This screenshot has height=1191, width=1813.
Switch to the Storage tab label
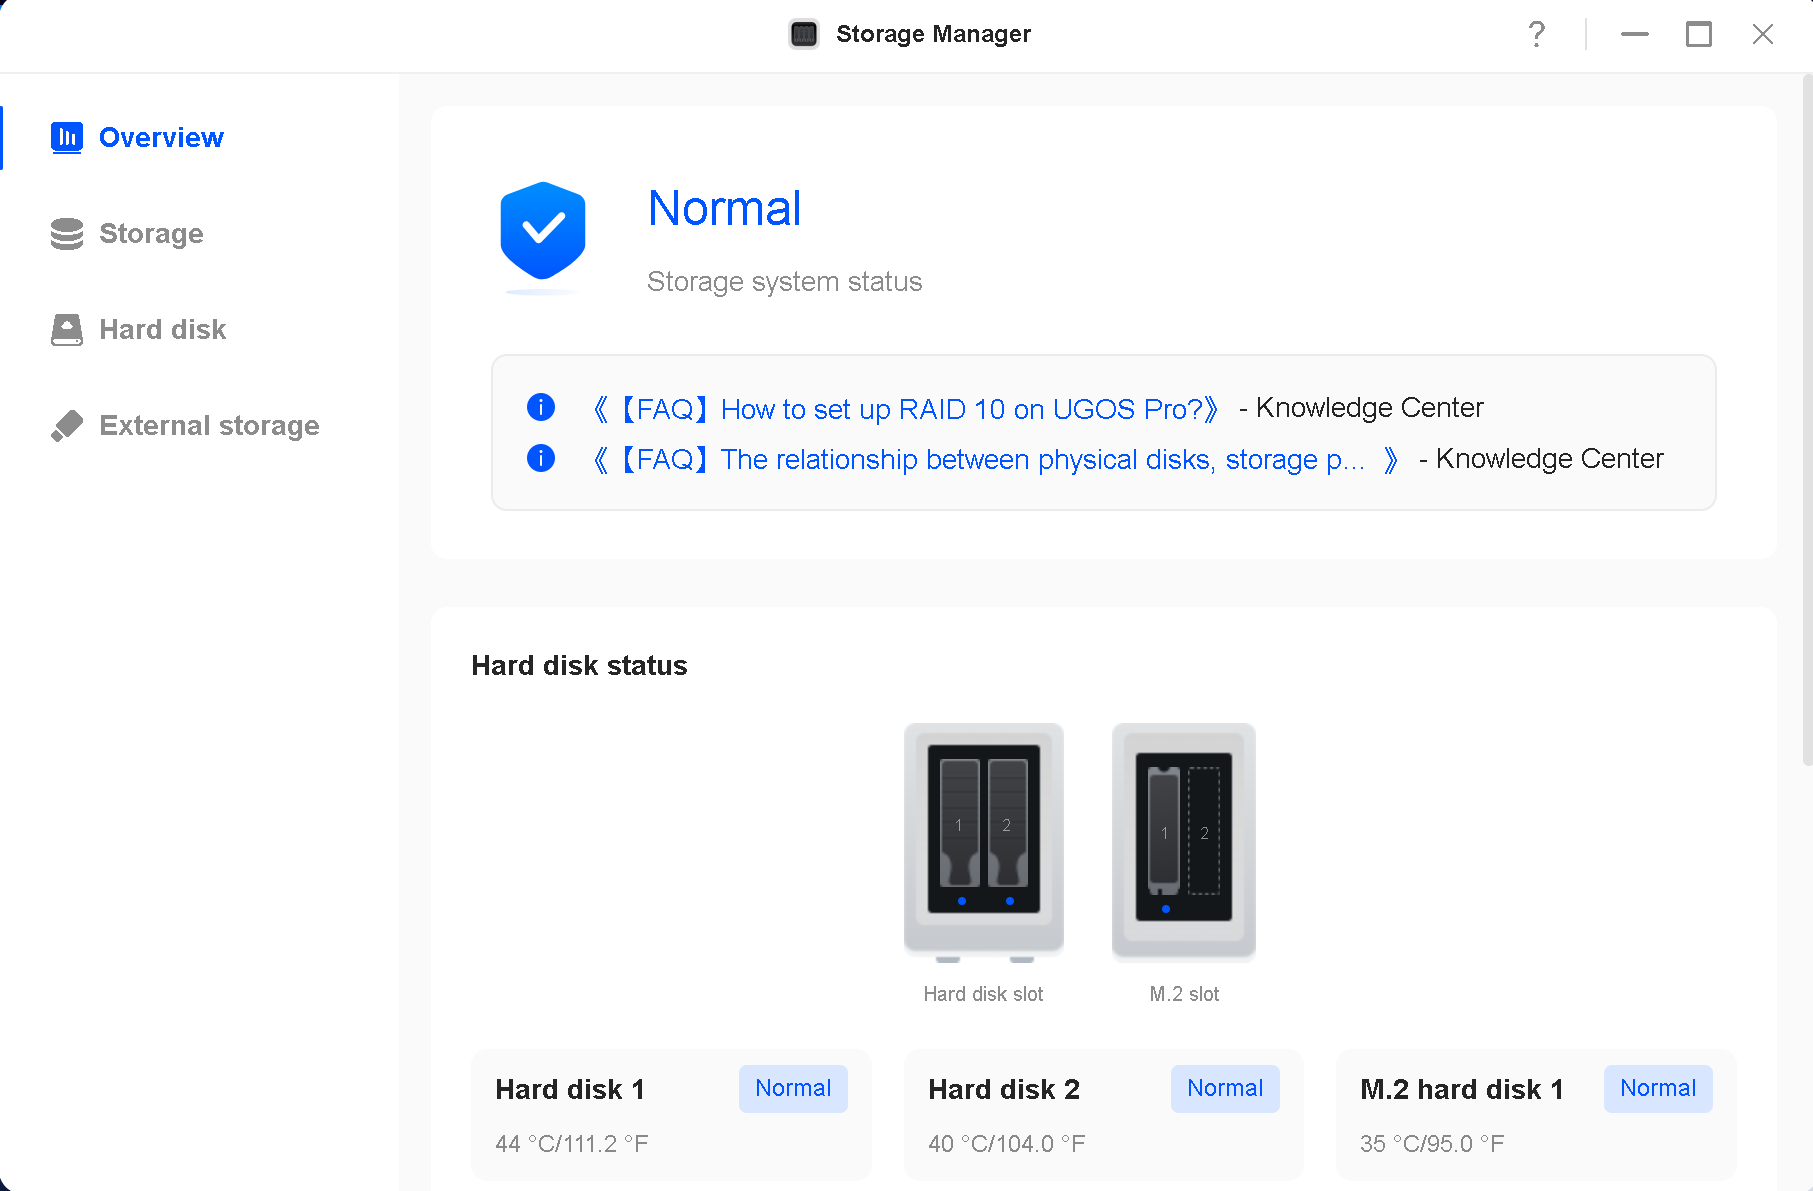[151, 233]
